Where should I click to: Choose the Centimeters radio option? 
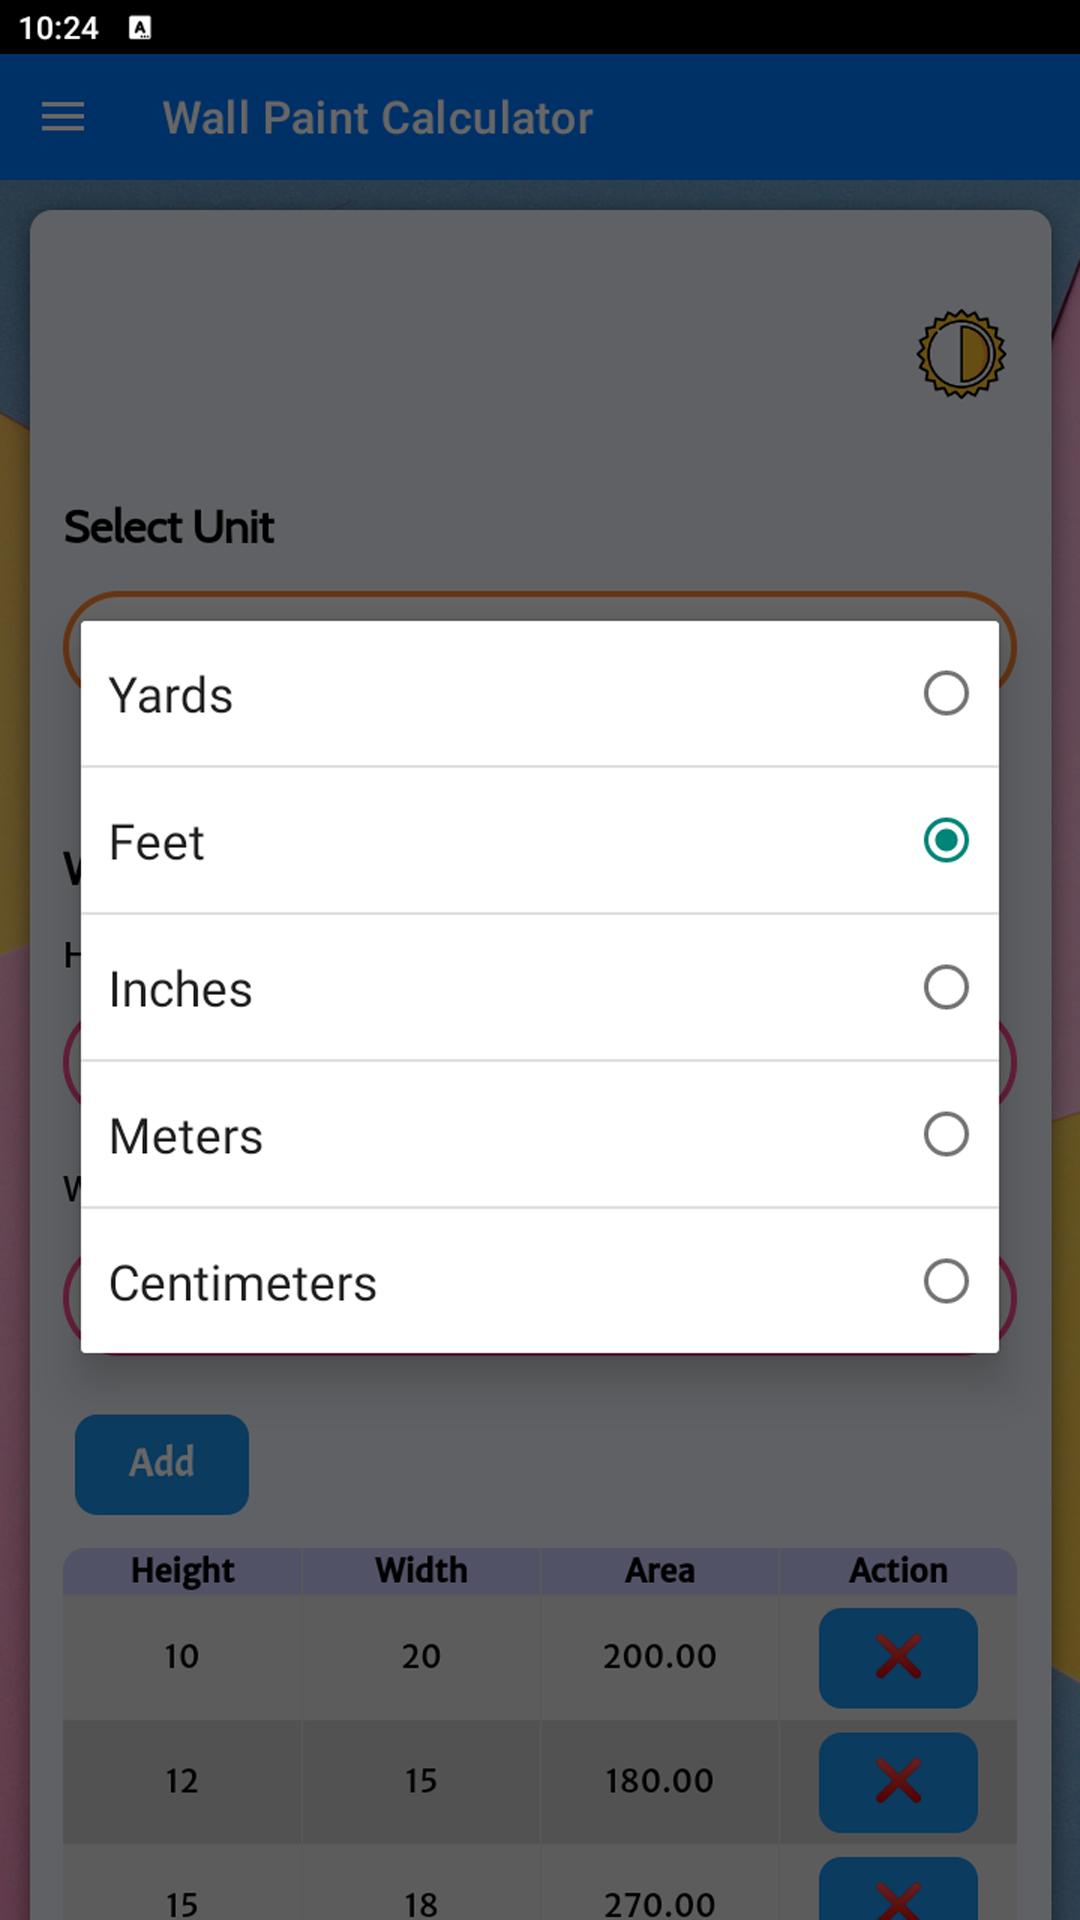(945, 1281)
